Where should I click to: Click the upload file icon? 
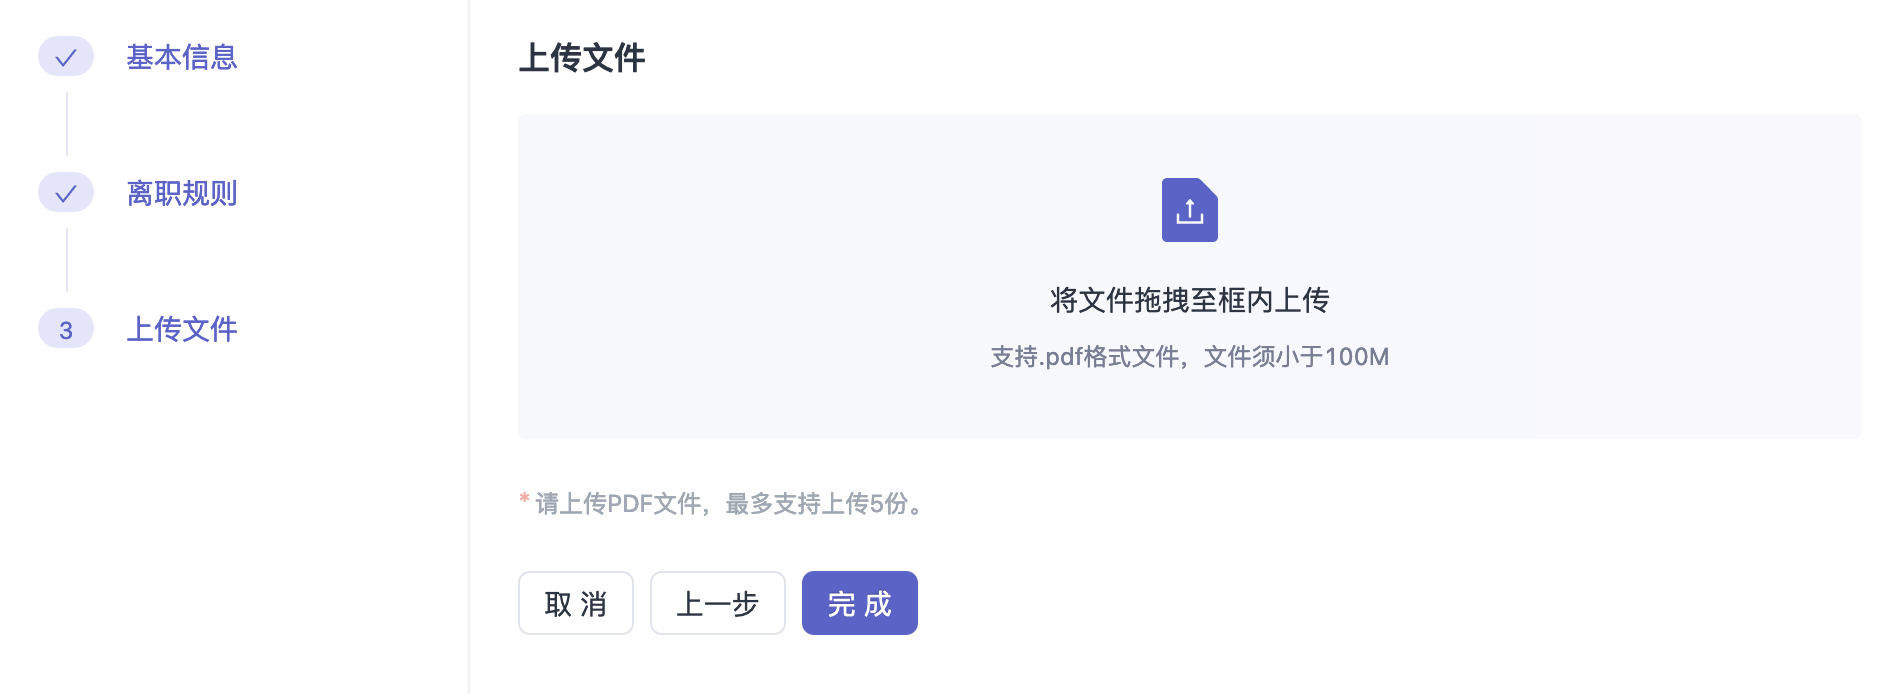point(1189,210)
